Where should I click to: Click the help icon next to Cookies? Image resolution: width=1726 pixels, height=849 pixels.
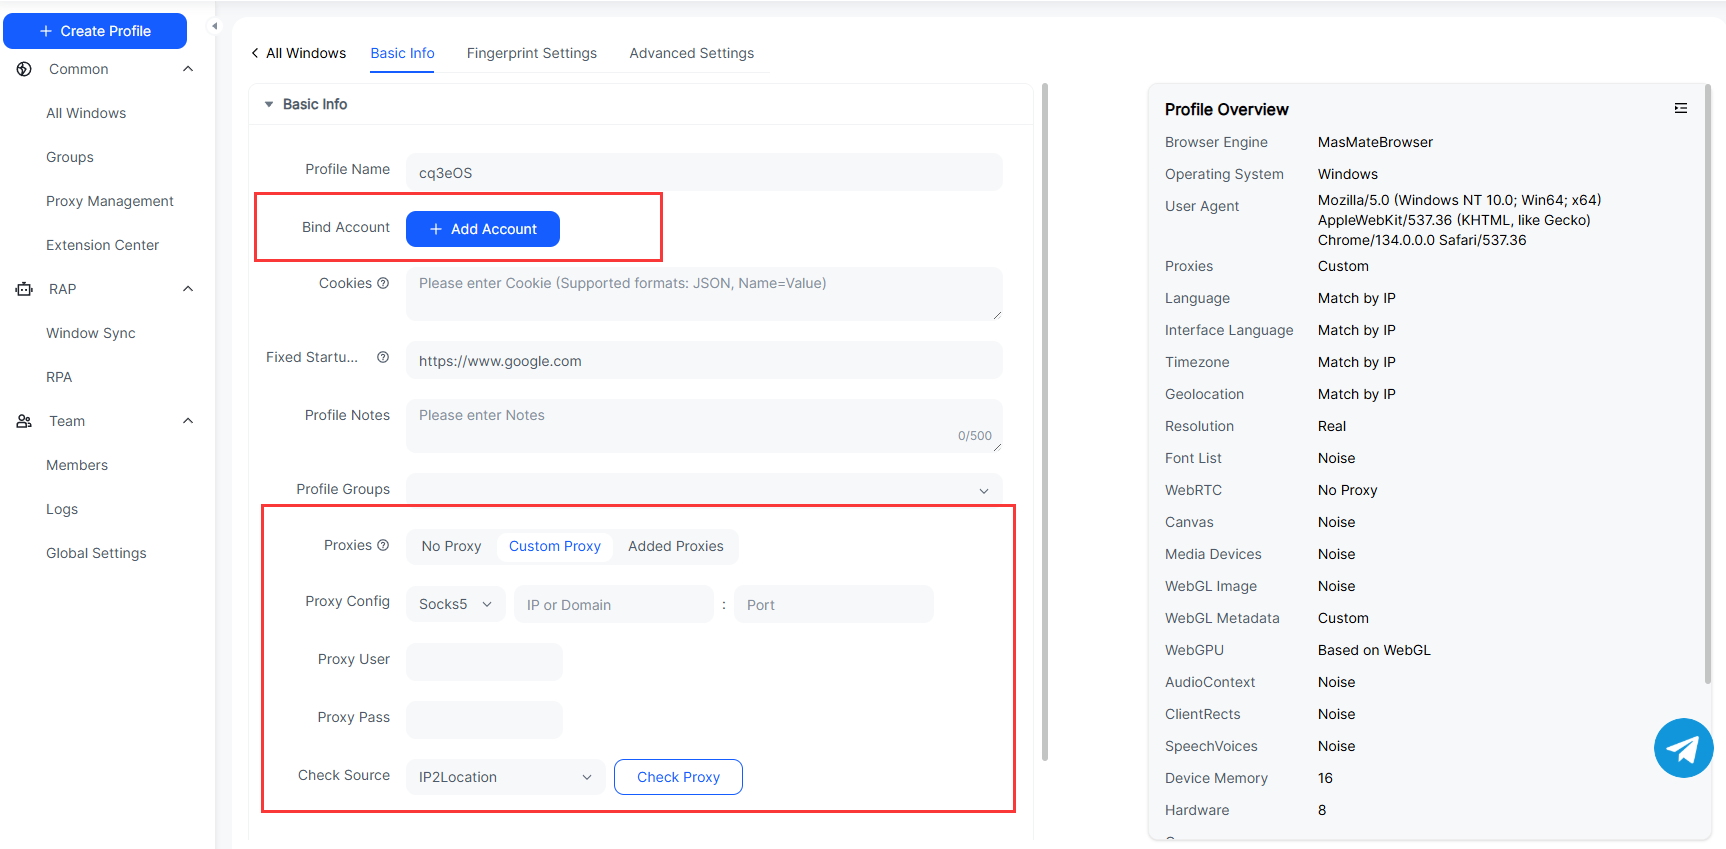click(x=383, y=283)
